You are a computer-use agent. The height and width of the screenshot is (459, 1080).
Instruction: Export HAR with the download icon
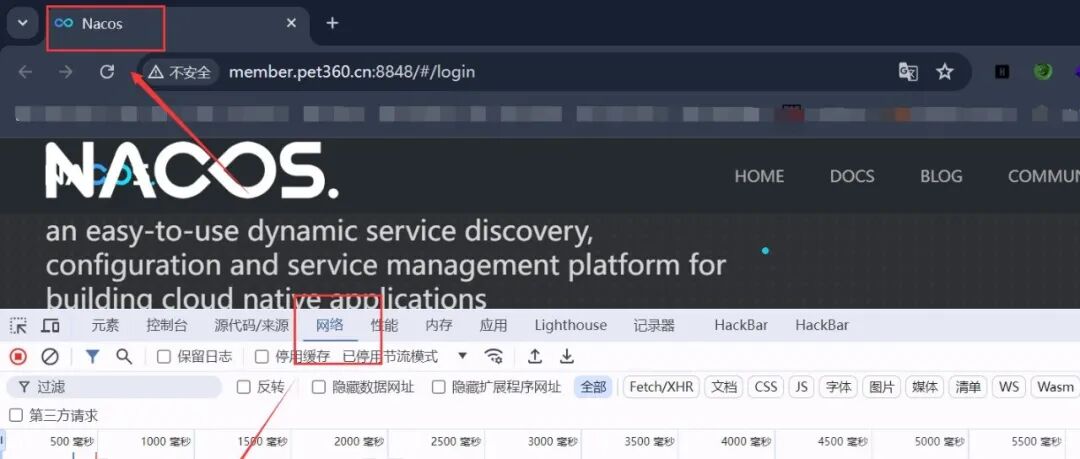[x=566, y=356]
